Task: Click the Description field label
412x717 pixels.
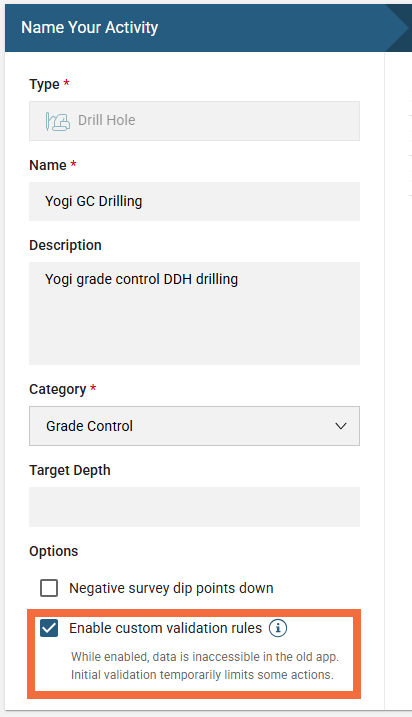Action: pyautogui.click(x=65, y=245)
